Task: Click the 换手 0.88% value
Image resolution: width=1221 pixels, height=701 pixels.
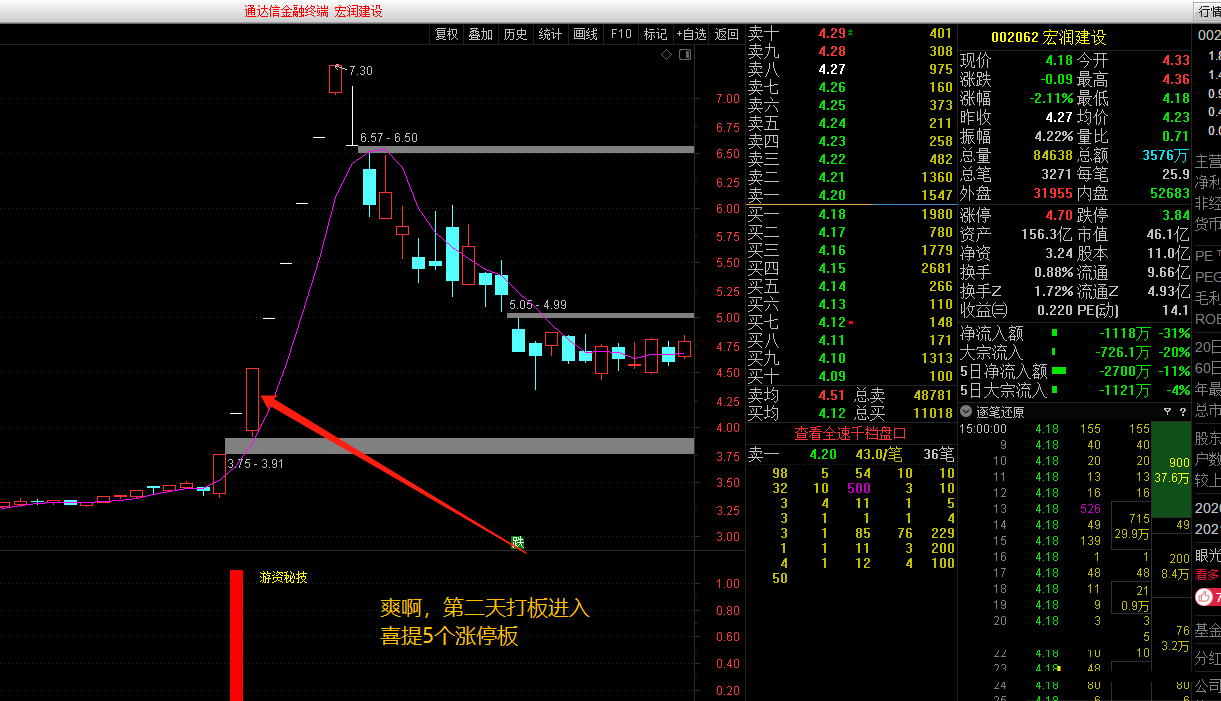Action: [1052, 273]
